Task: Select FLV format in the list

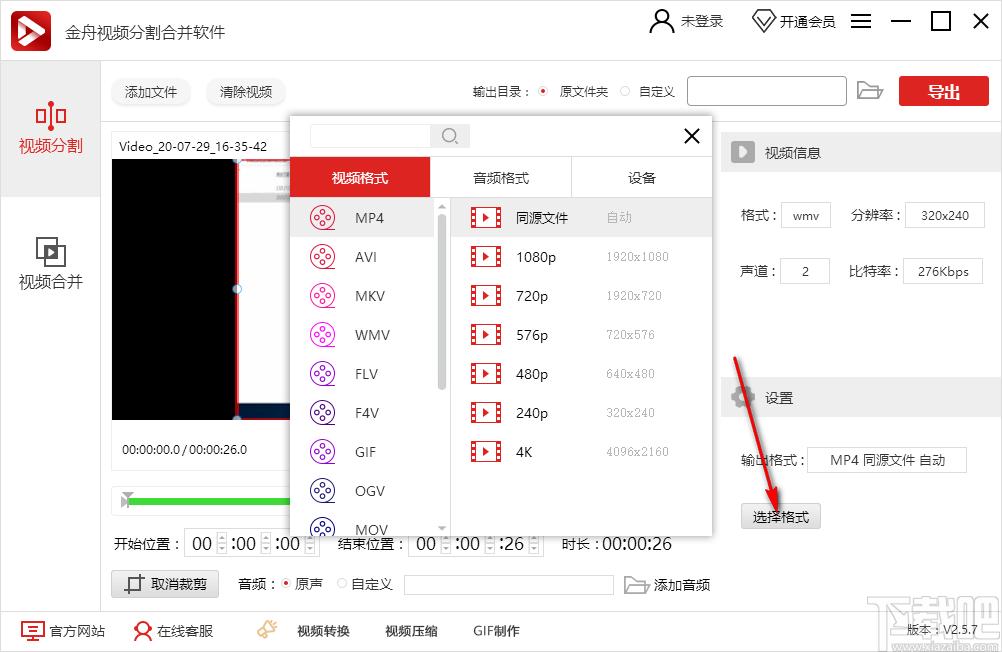Action: click(362, 373)
